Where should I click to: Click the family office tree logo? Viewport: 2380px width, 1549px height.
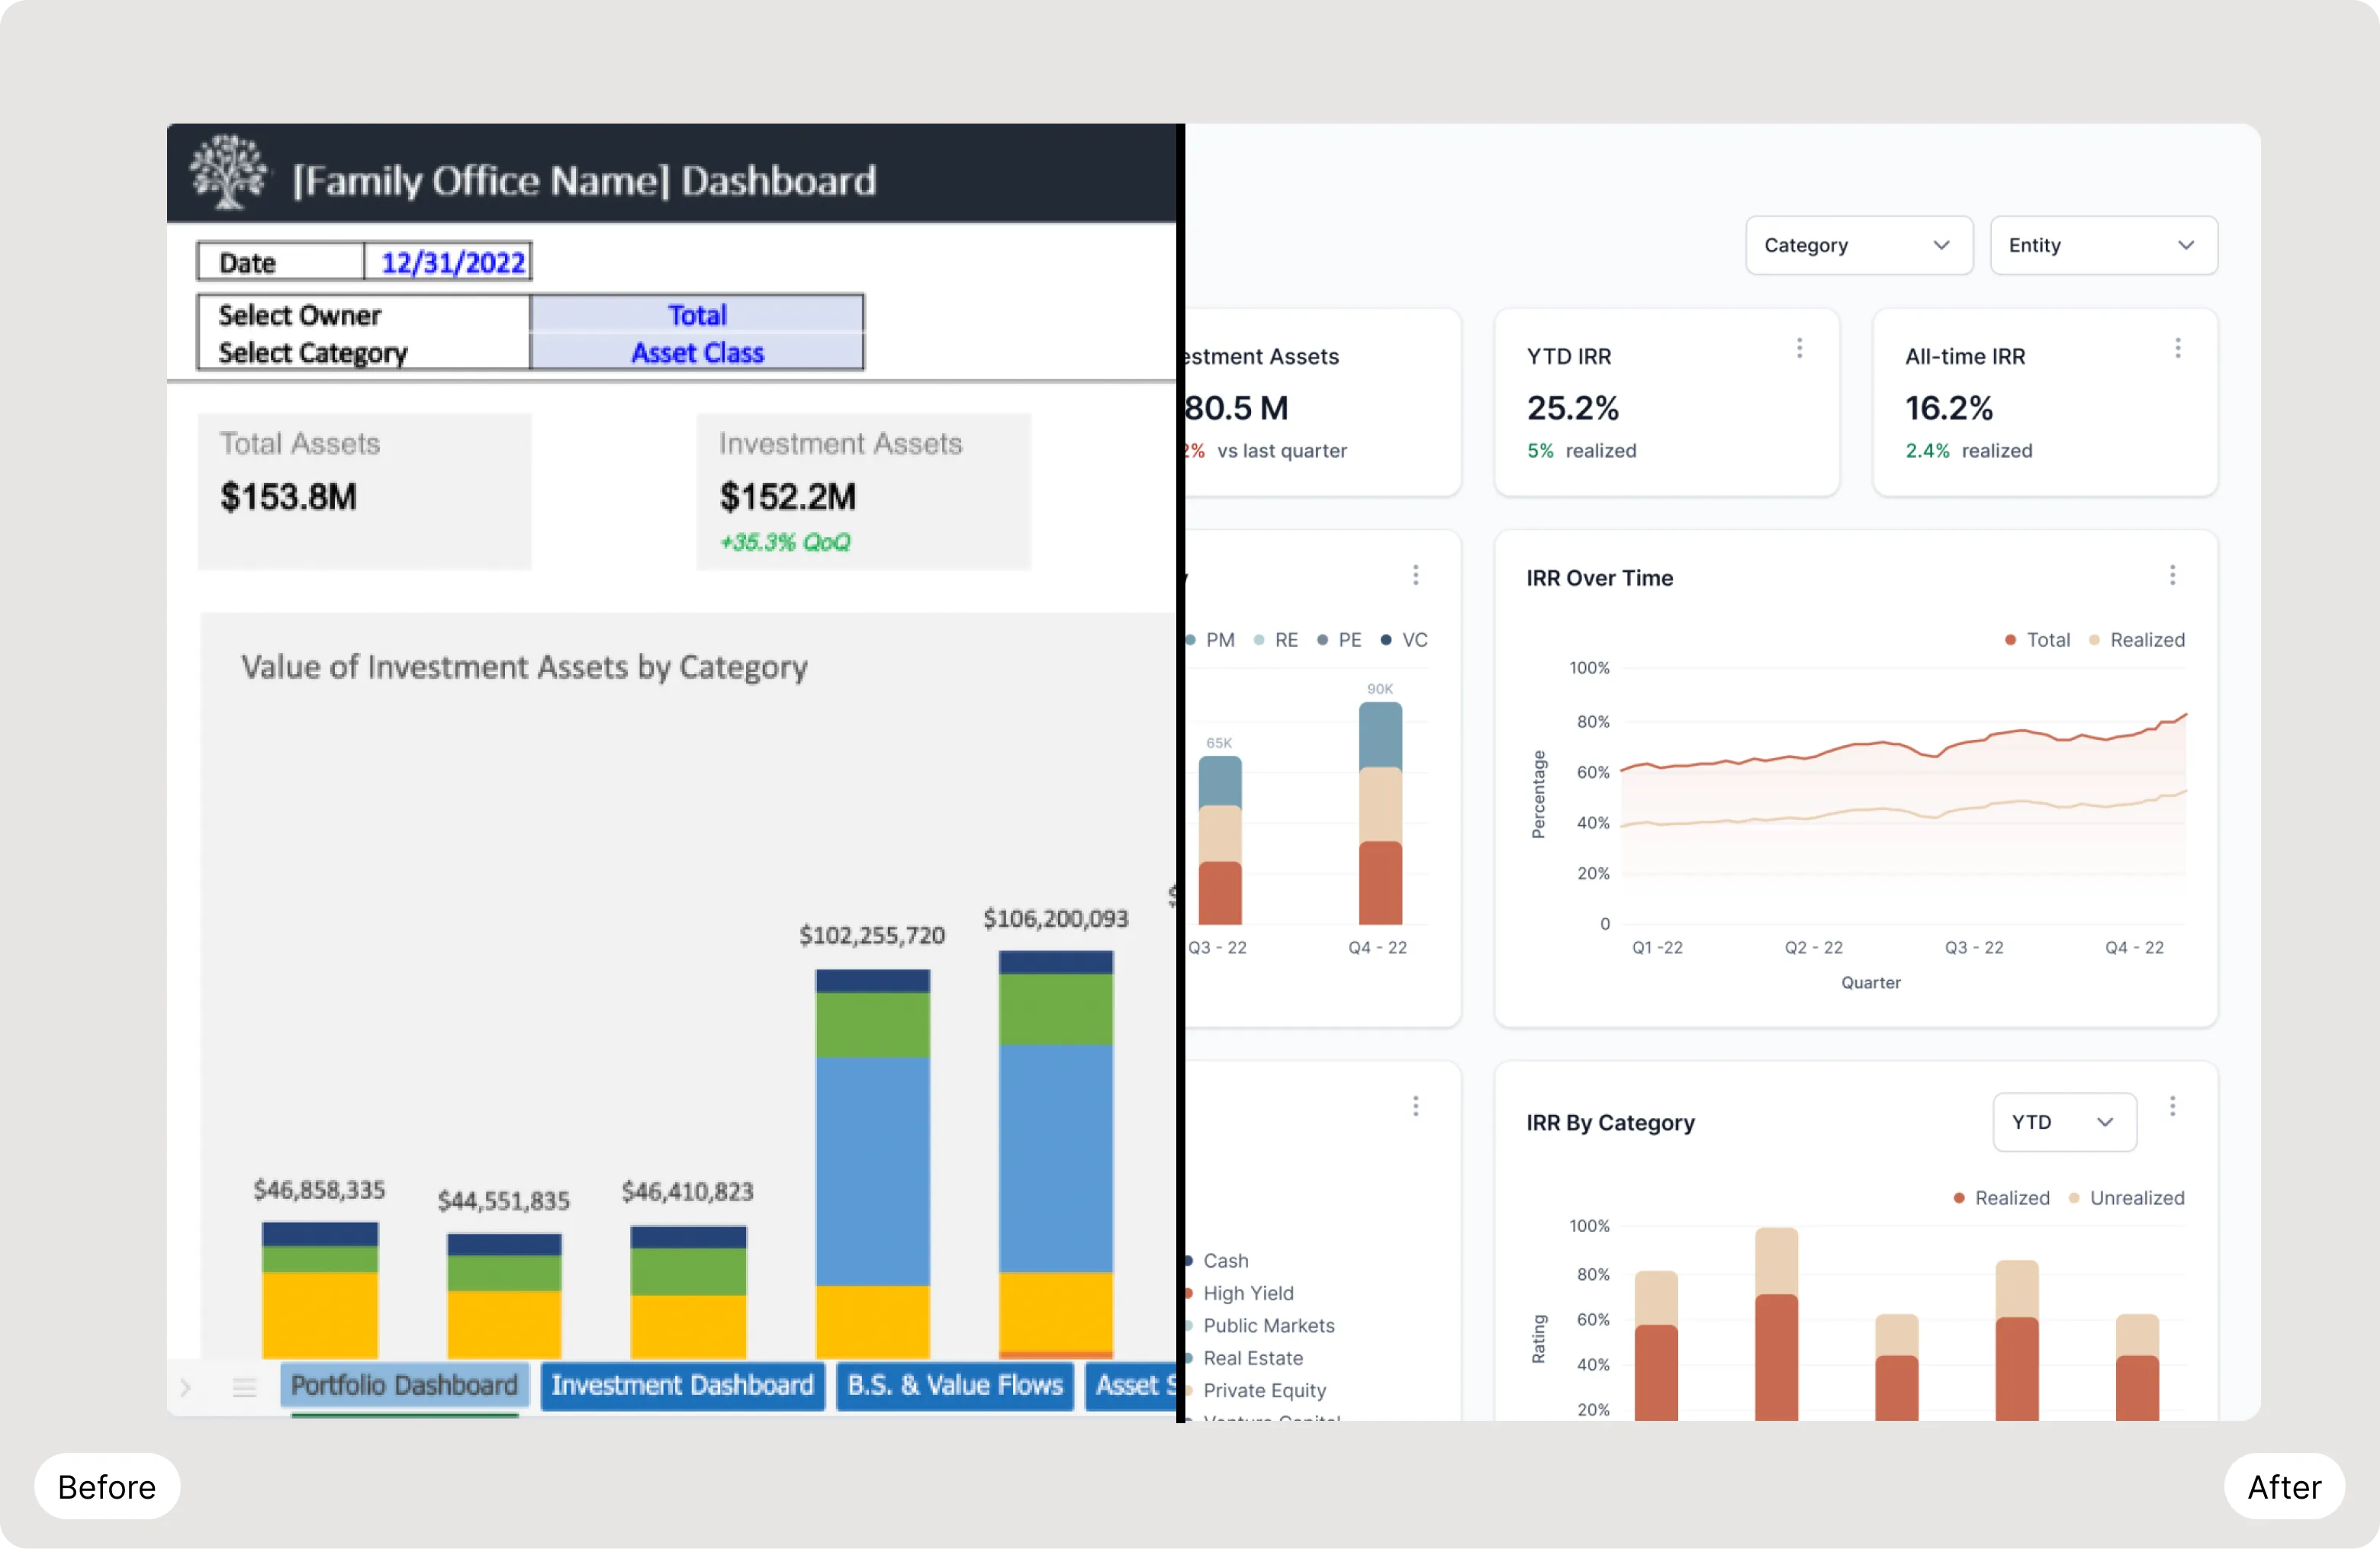(x=229, y=172)
